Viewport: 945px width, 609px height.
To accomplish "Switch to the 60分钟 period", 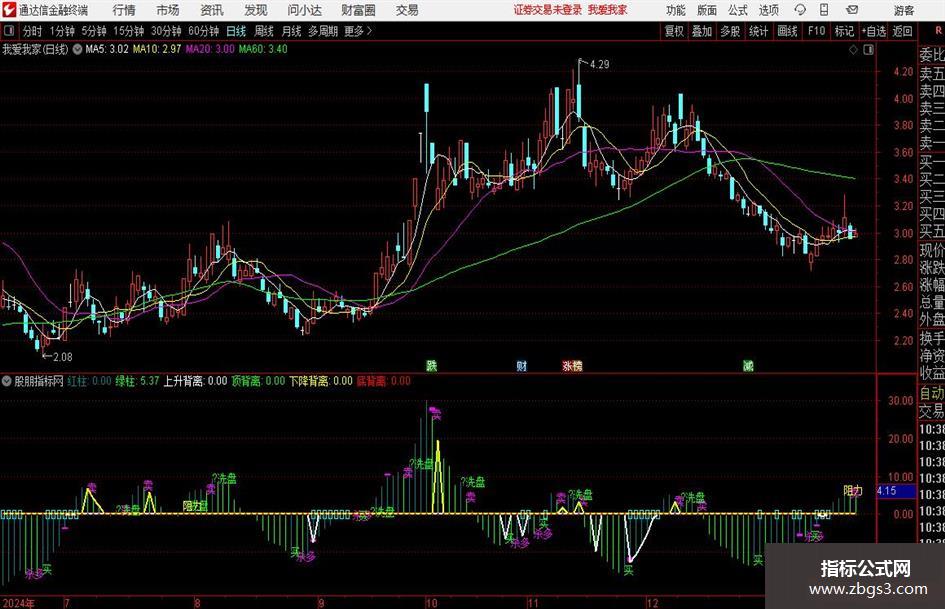I will click(x=204, y=31).
